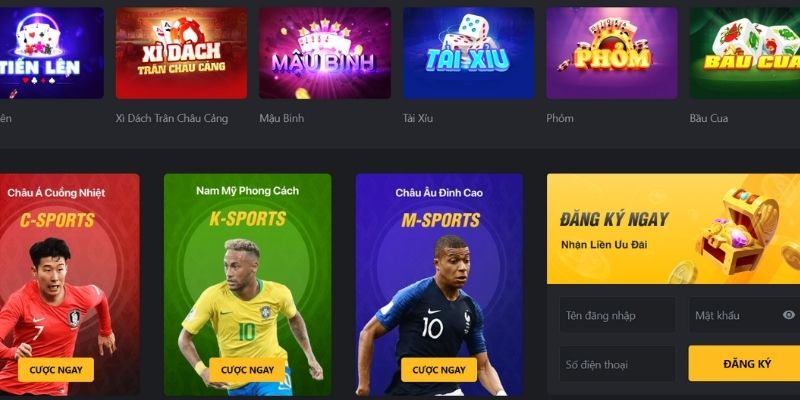Open the Bầu Cua game thumbnail
800x400 pixels.
(x=745, y=53)
